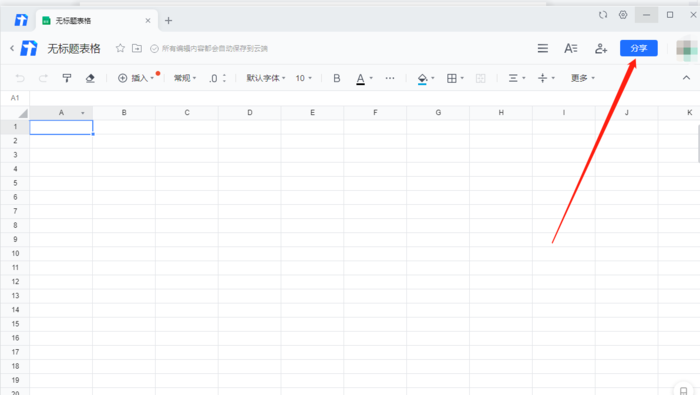Check the cloud auto-save status icon

[154, 49]
